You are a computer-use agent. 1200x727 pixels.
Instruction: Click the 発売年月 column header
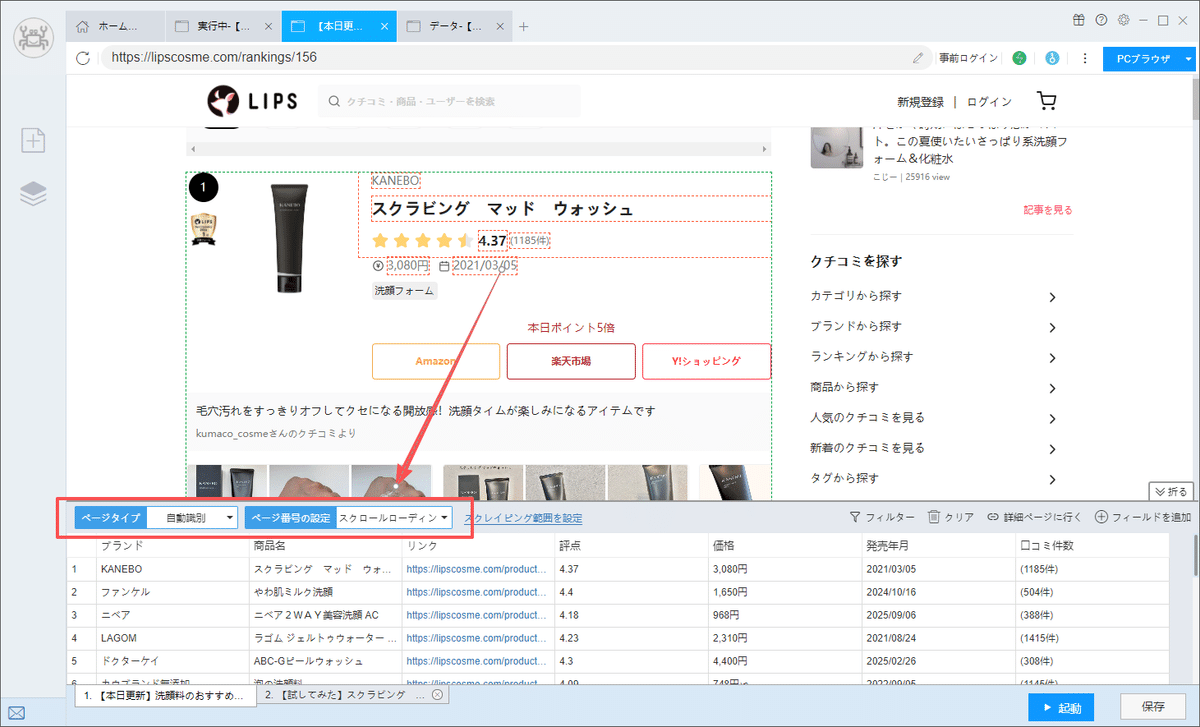pos(936,546)
